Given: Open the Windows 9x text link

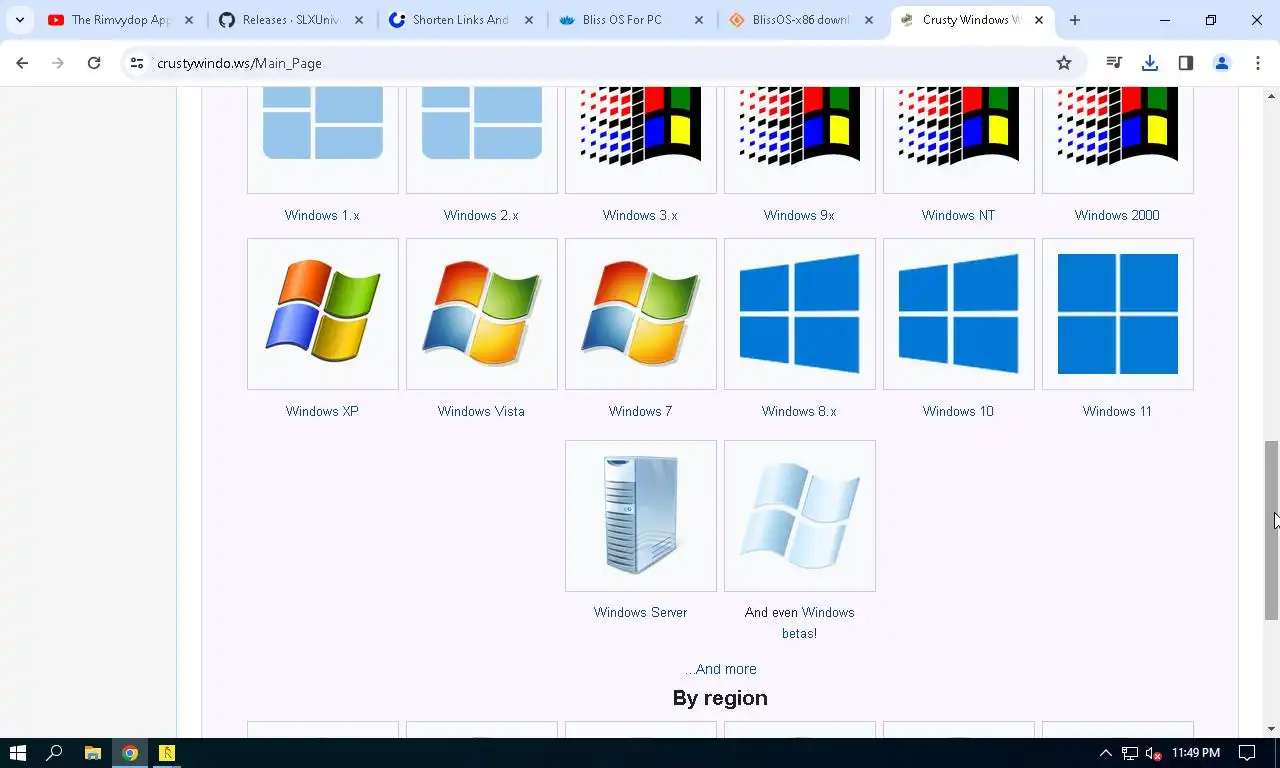Looking at the screenshot, I should (x=799, y=215).
